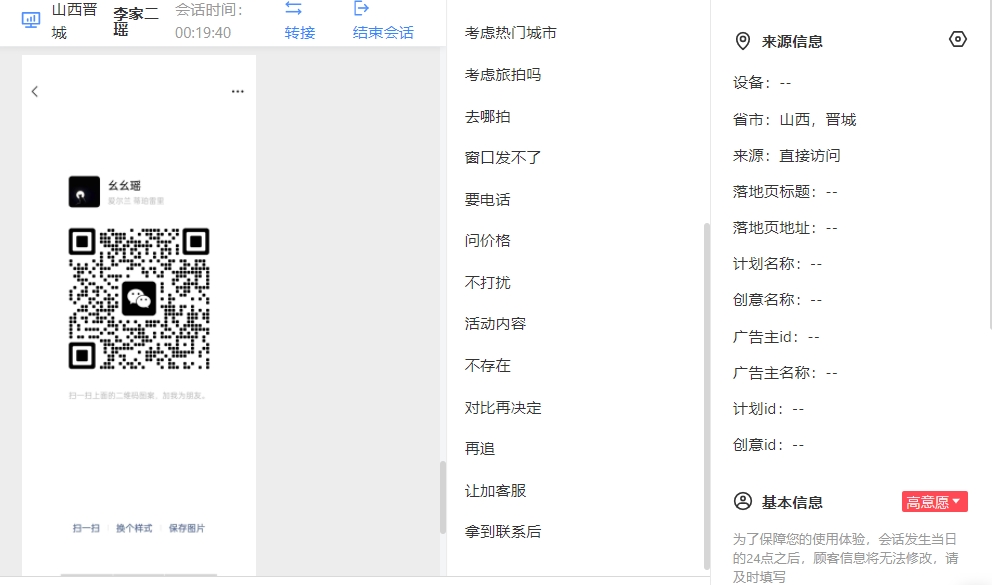
Task: Click 扫一扫 under the QR code
Action: [x=86, y=528]
